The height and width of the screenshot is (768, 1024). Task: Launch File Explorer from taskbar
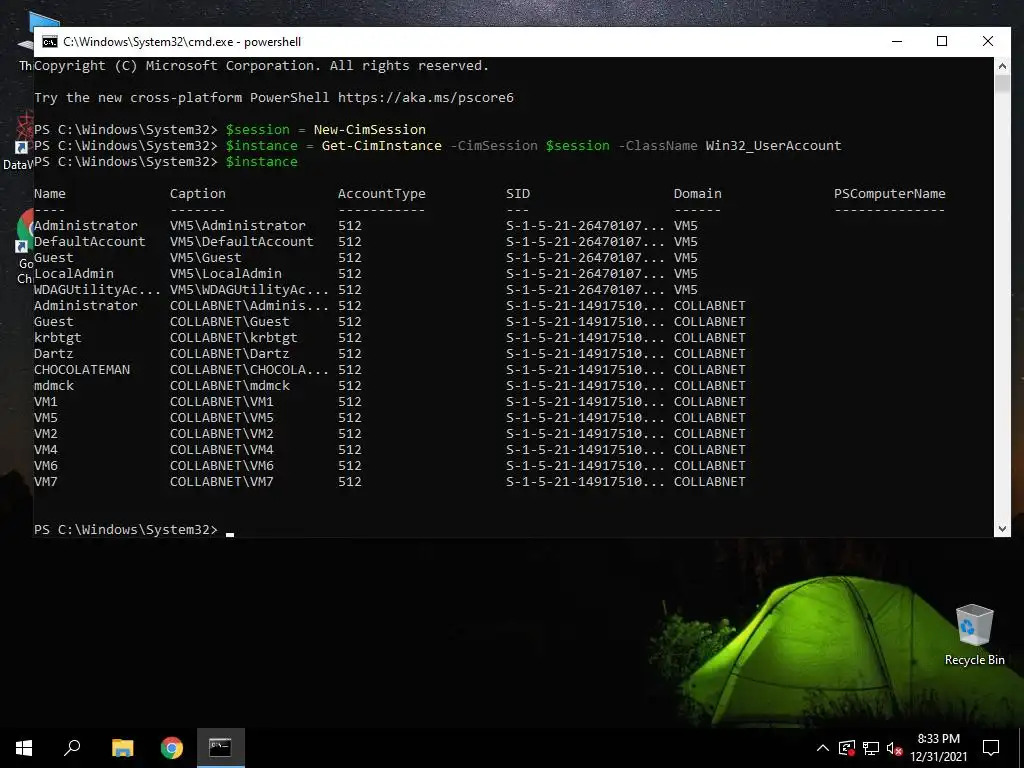click(122, 748)
